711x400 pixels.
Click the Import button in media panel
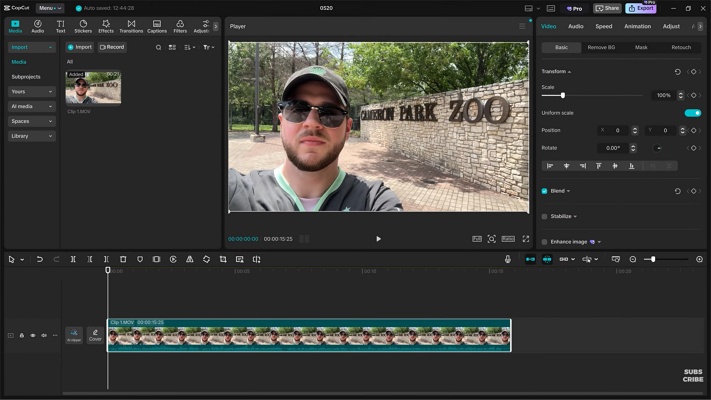coord(80,47)
